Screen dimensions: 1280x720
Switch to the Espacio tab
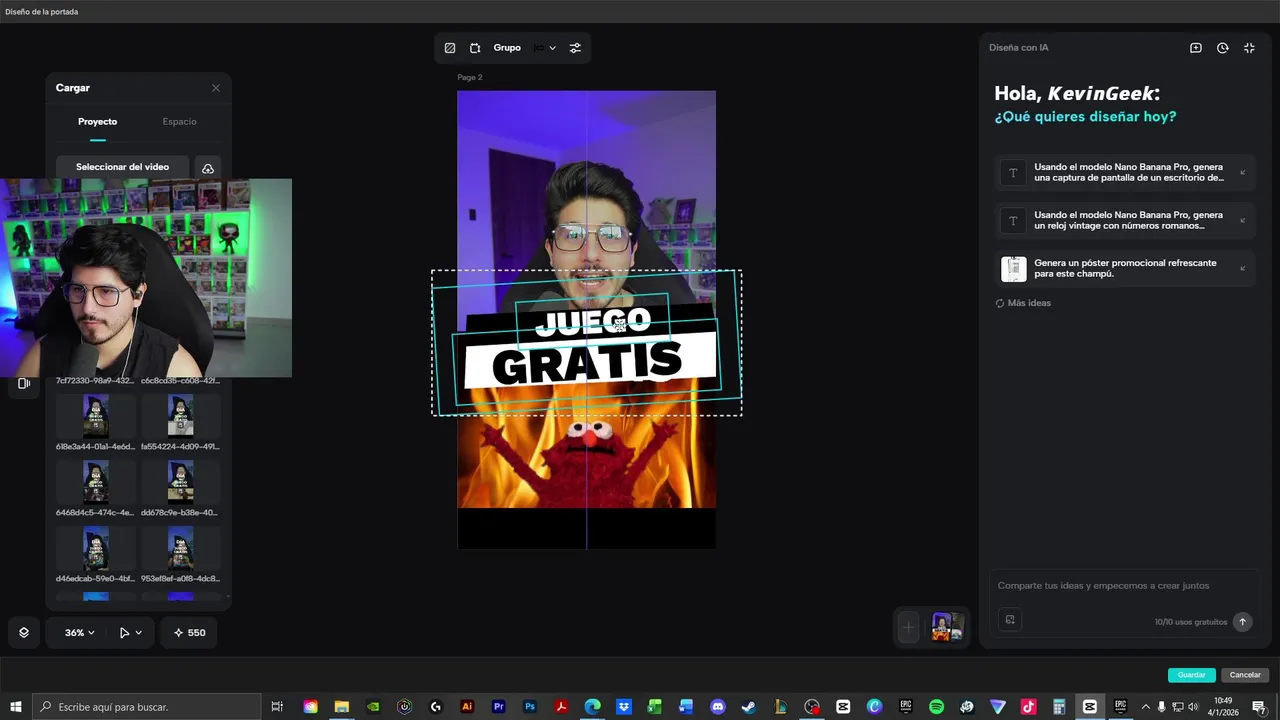[179, 121]
